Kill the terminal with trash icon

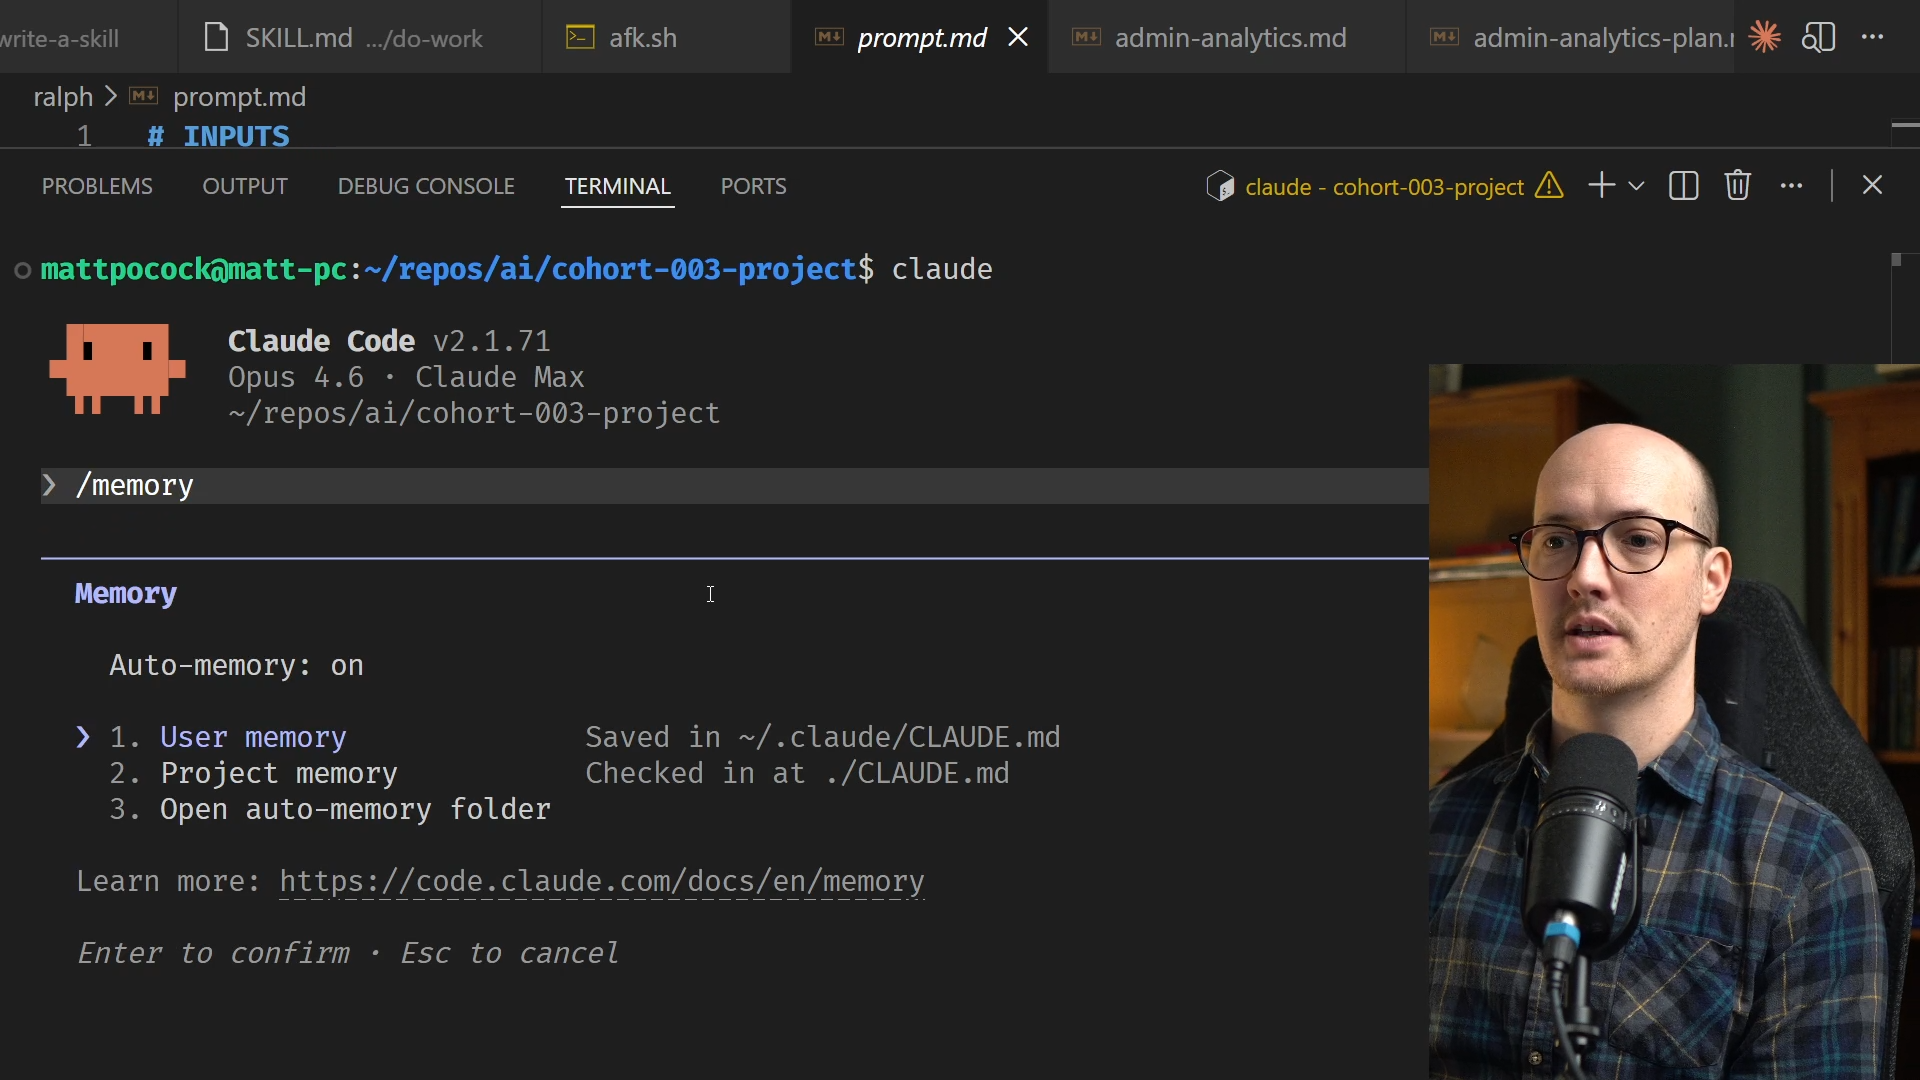point(1738,186)
